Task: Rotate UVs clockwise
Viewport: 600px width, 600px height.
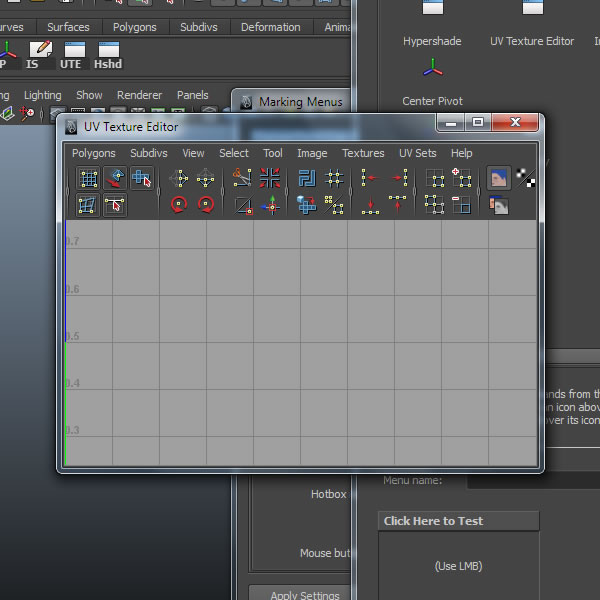Action: tap(205, 205)
